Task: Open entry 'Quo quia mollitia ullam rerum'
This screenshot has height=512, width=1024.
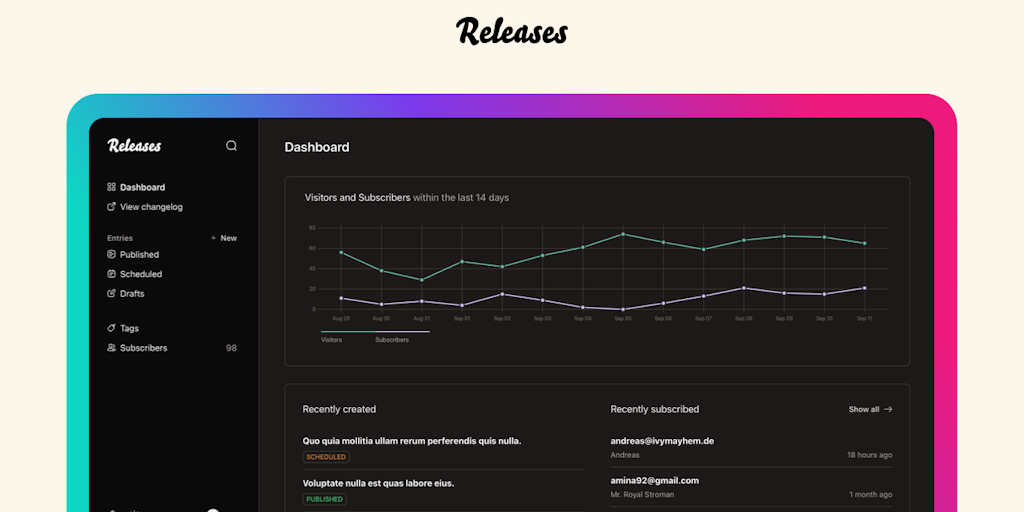Action: click(412, 441)
